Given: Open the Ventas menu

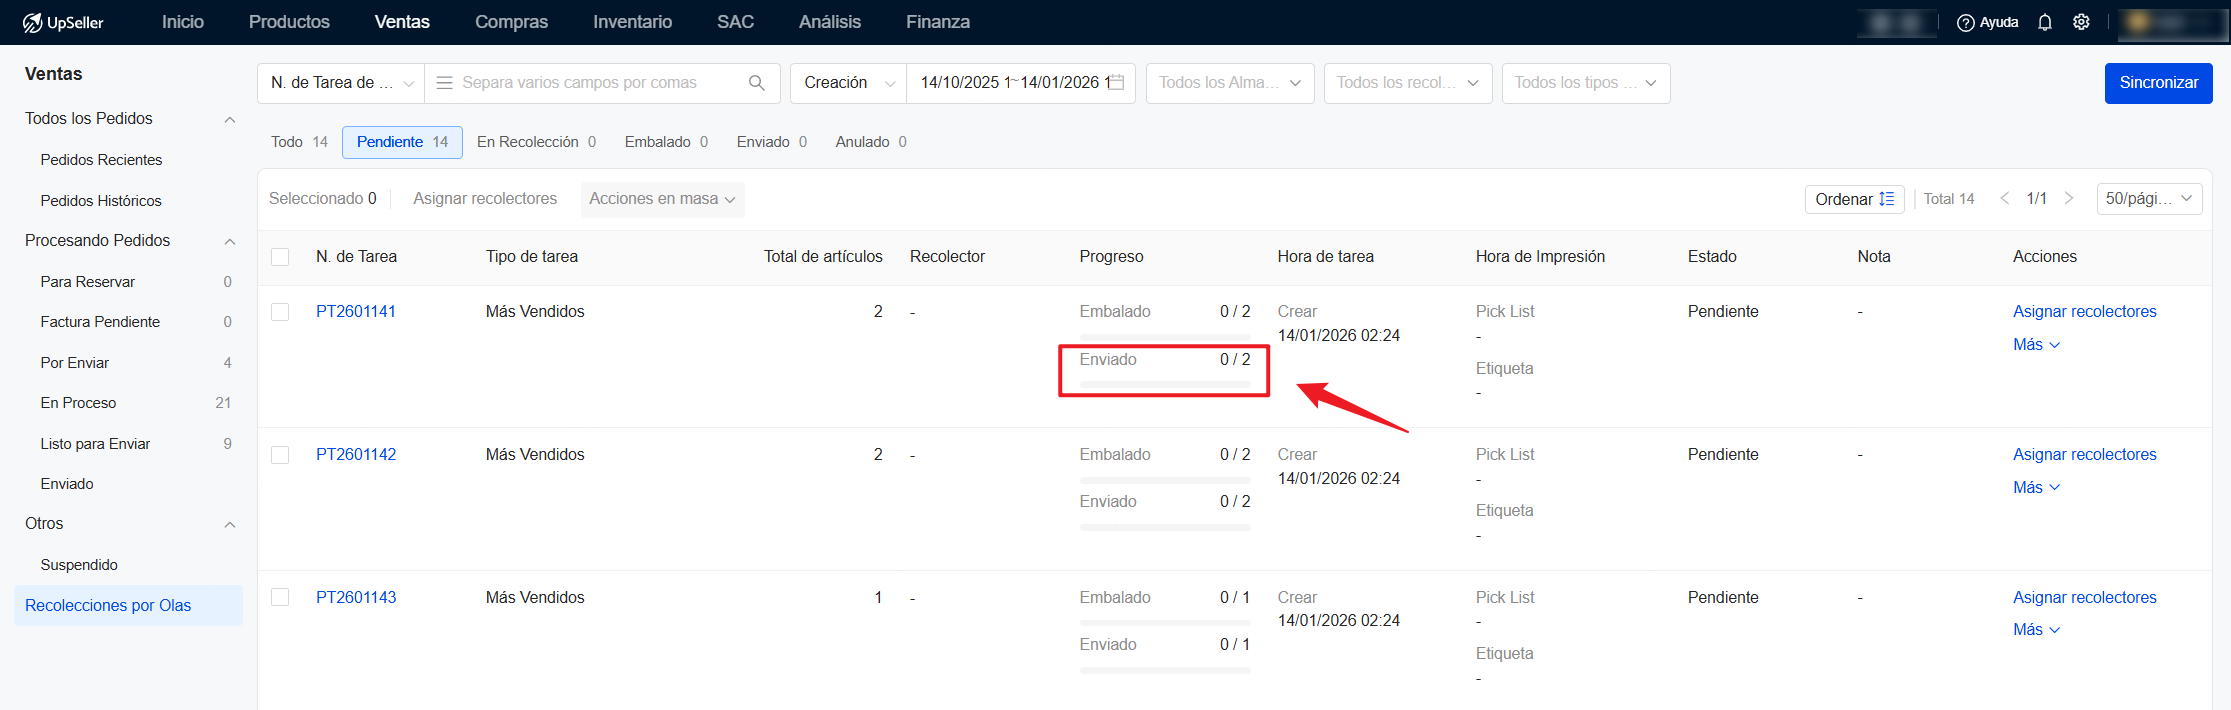Looking at the screenshot, I should pos(402,22).
